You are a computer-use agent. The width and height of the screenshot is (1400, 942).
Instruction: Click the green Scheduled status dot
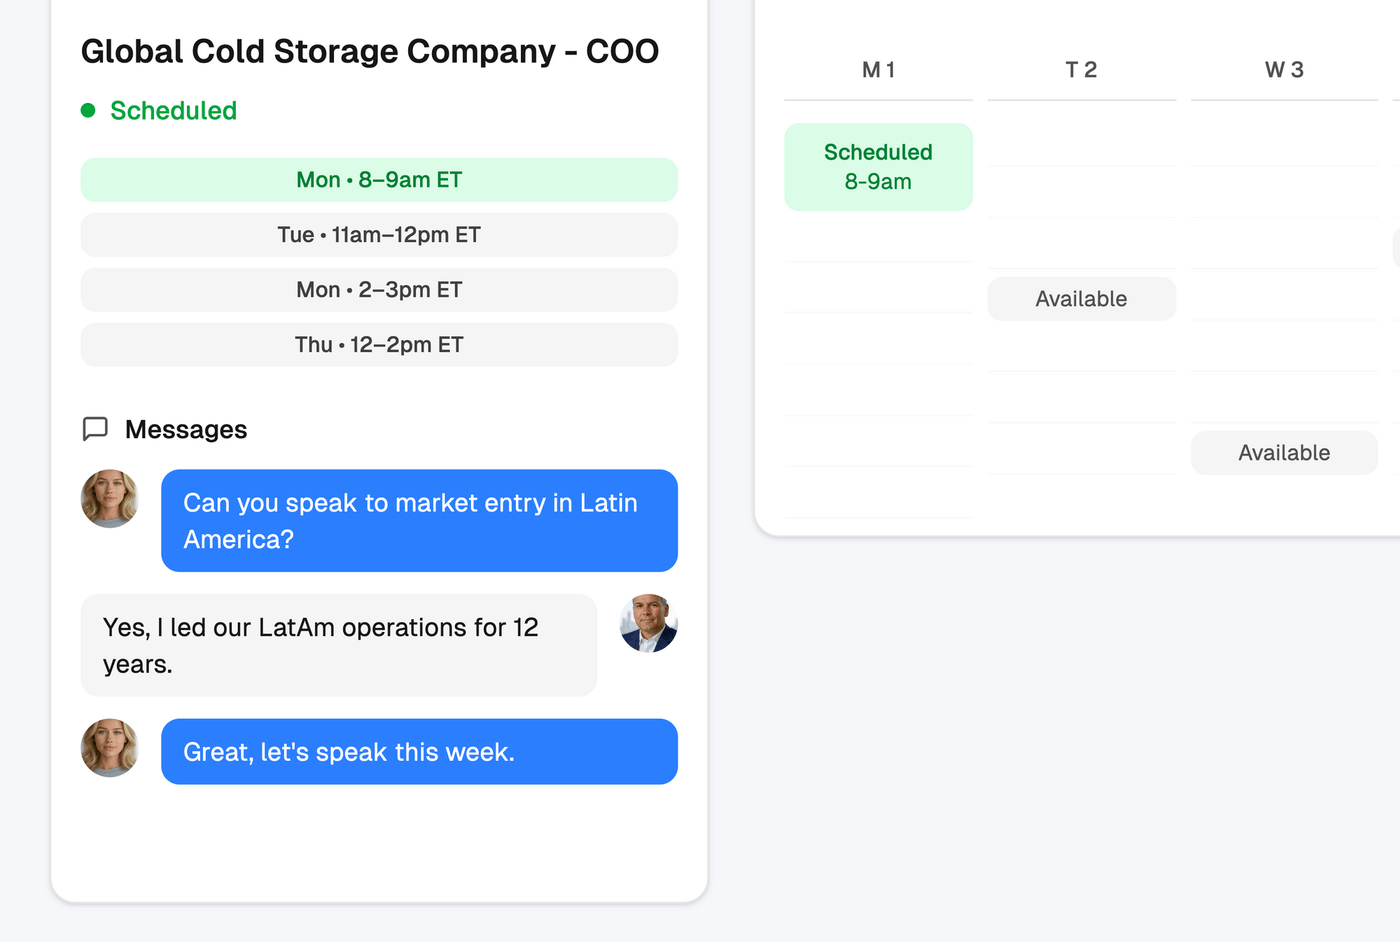pos(89,110)
